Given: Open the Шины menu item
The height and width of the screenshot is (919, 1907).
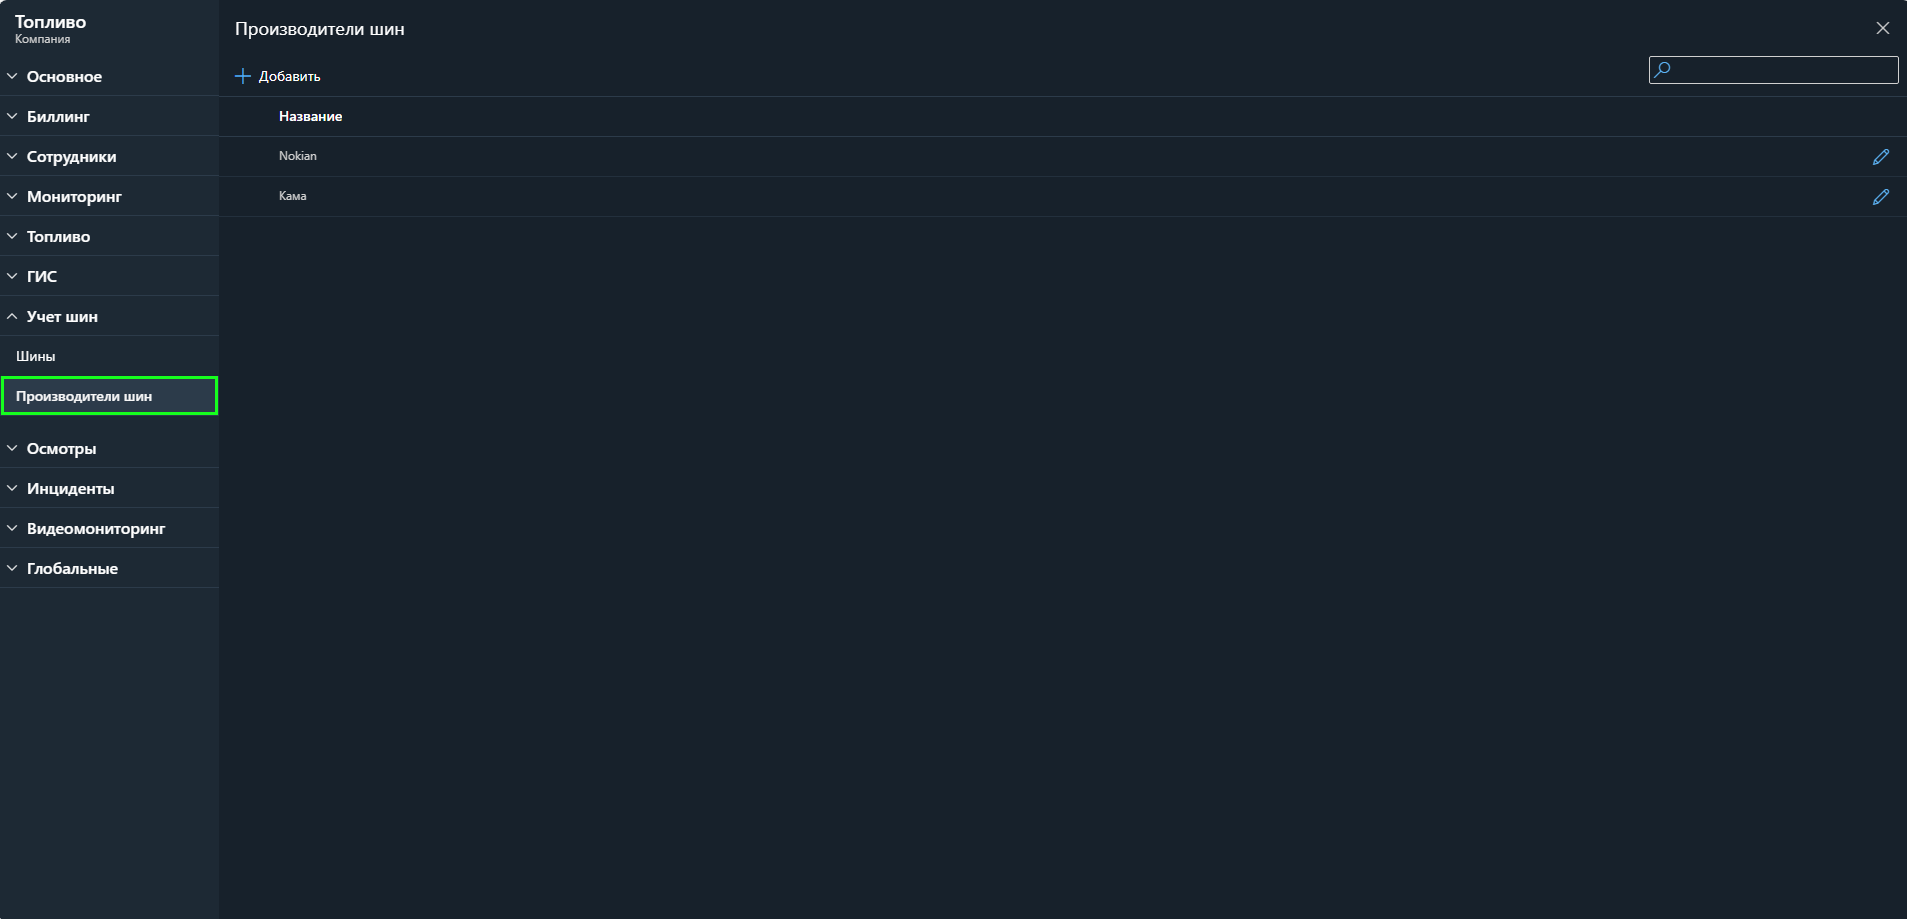Looking at the screenshot, I should (35, 355).
